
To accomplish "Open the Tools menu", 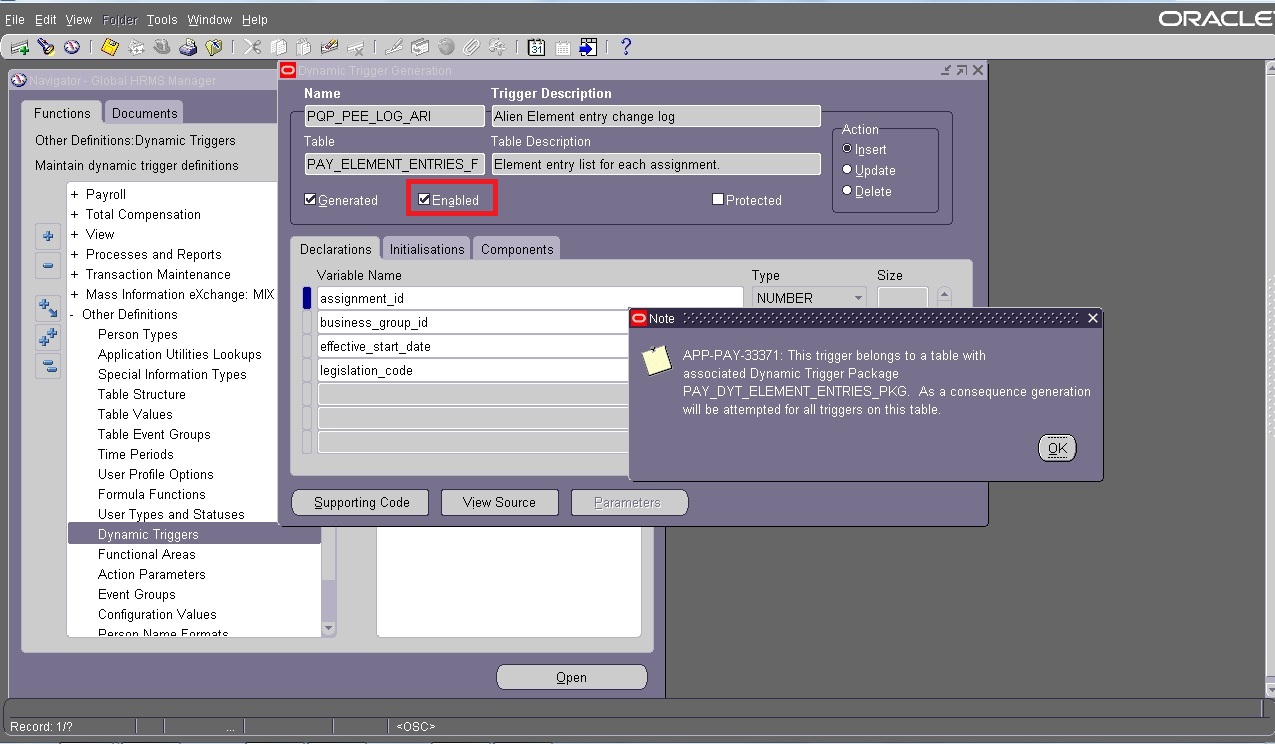I will click(x=161, y=18).
